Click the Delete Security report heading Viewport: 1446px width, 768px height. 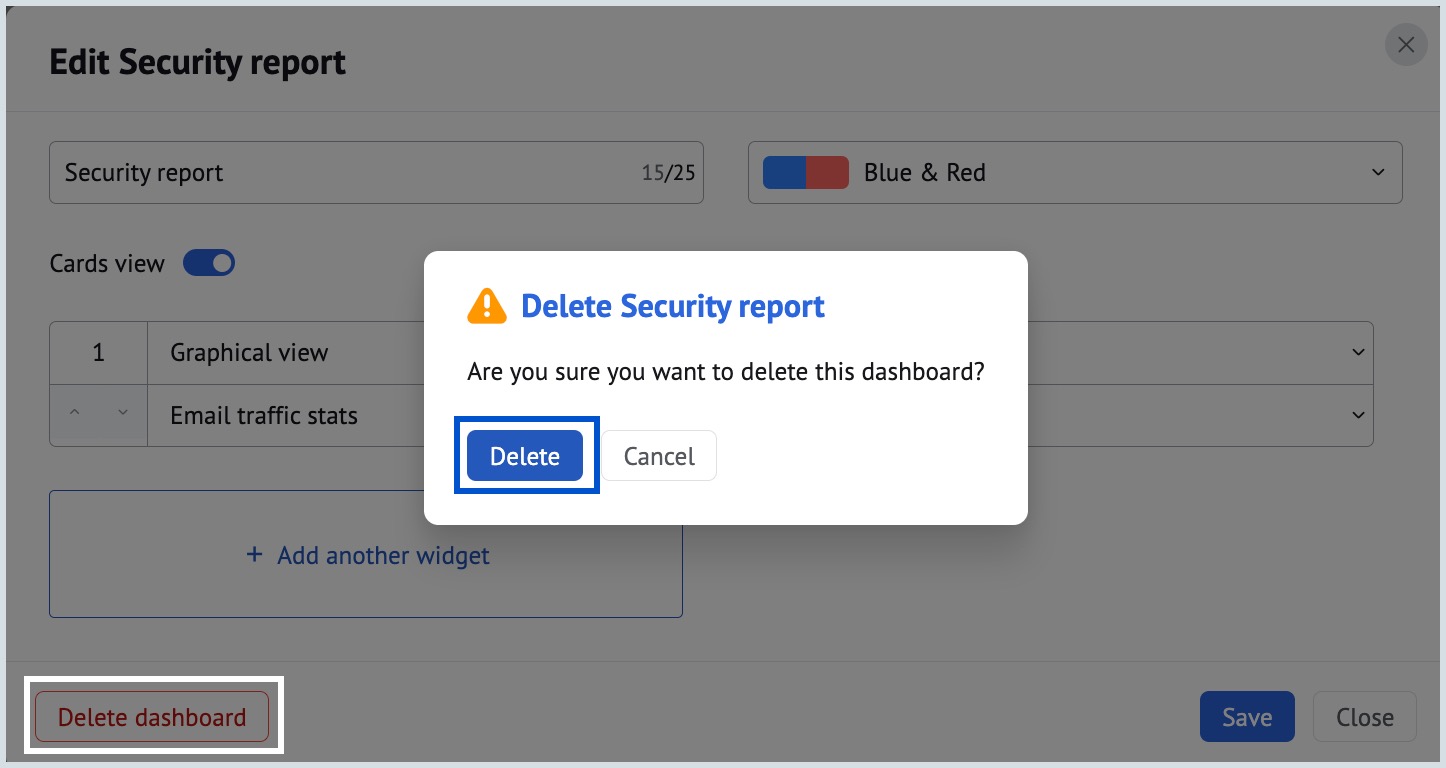pos(673,306)
